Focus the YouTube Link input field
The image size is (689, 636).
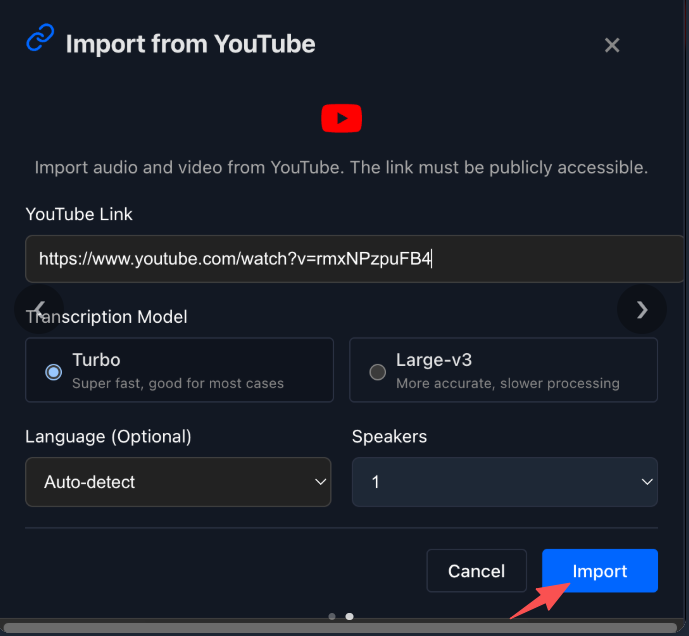point(354,259)
